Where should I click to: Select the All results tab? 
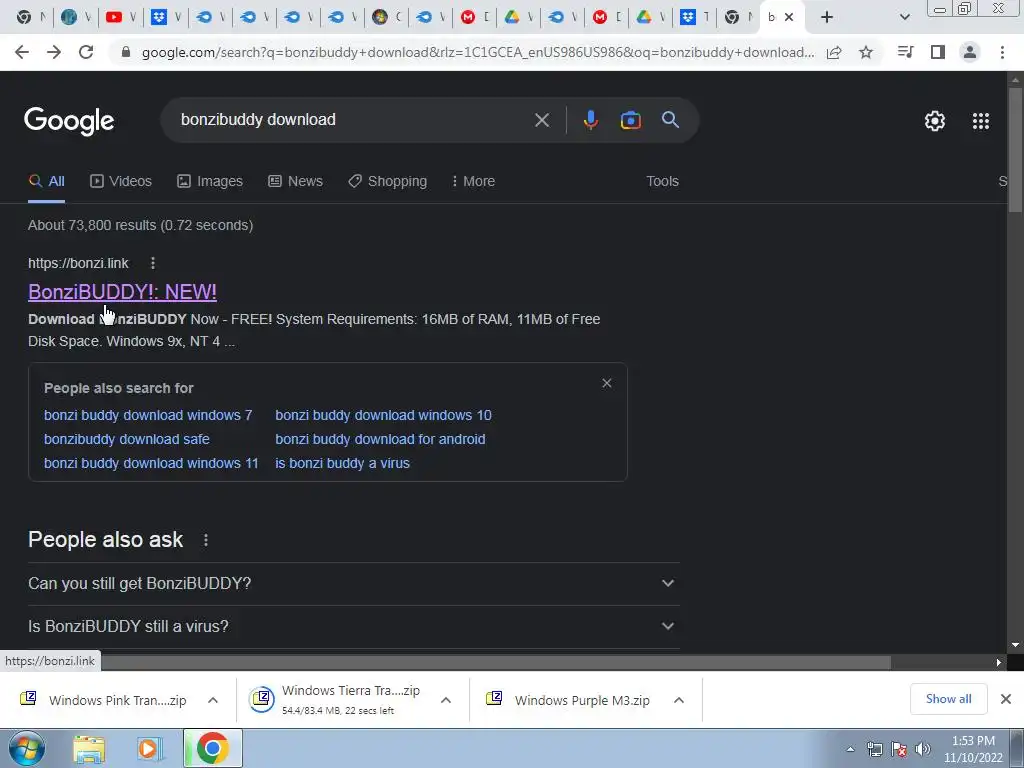46,182
